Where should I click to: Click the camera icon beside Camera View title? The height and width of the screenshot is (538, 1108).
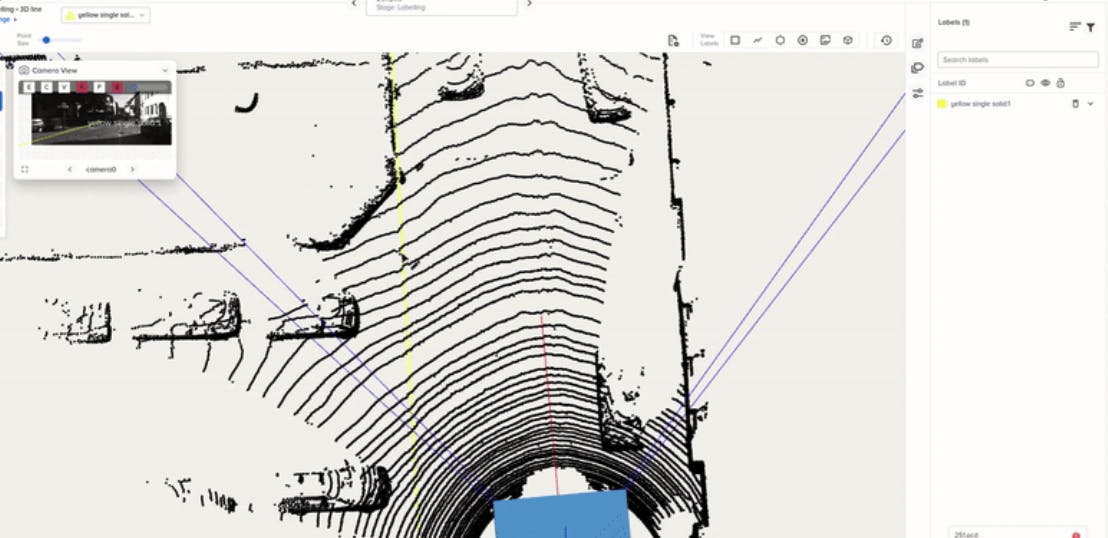click(x=24, y=71)
